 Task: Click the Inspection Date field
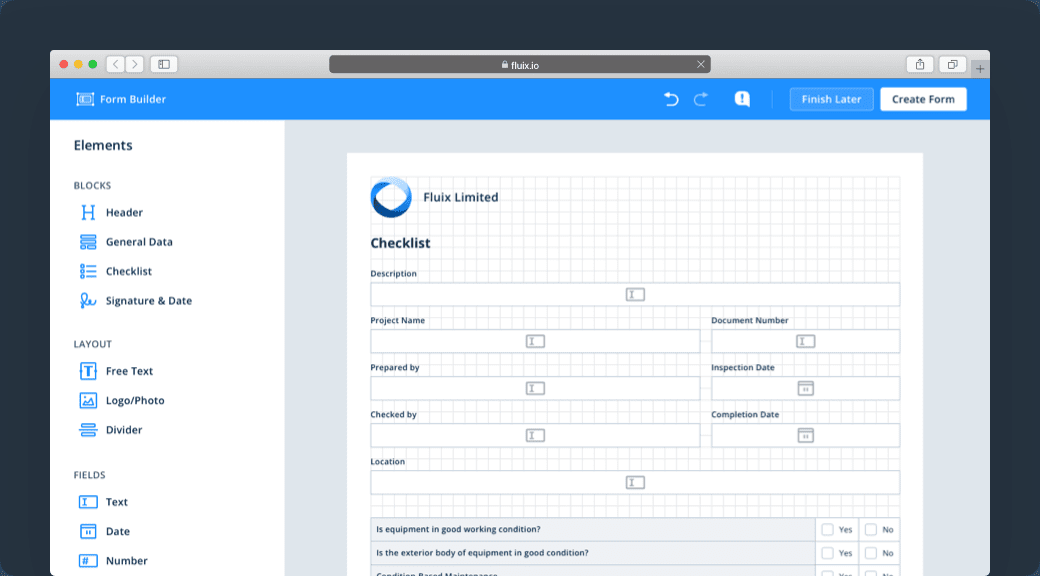click(x=805, y=388)
